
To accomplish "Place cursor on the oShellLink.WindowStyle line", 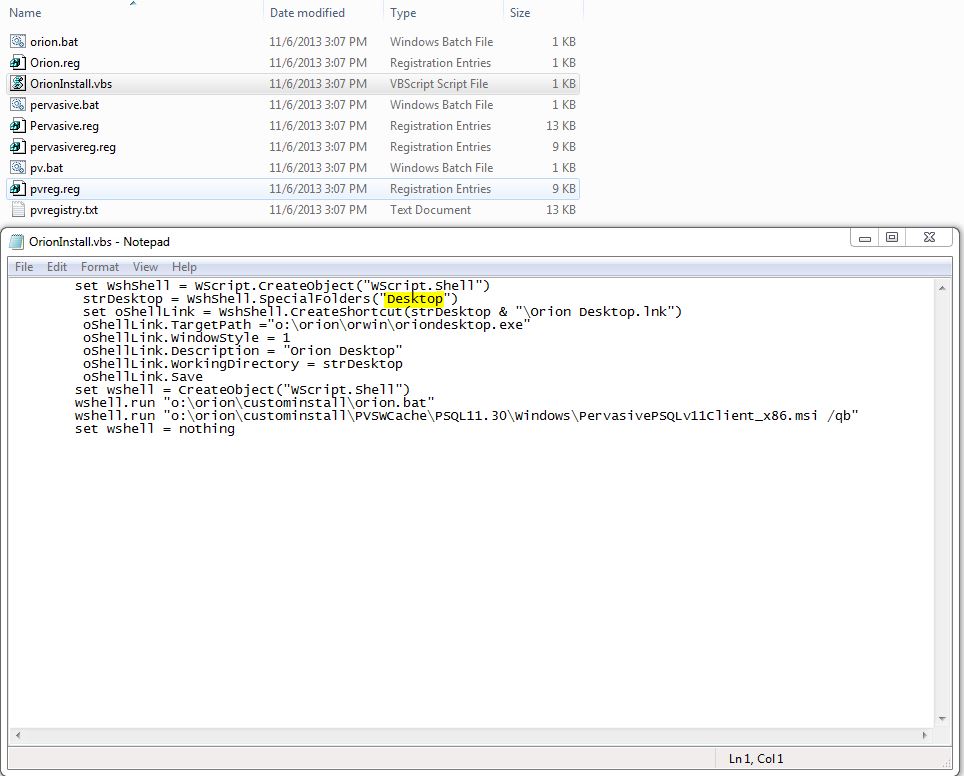I will 186,338.
